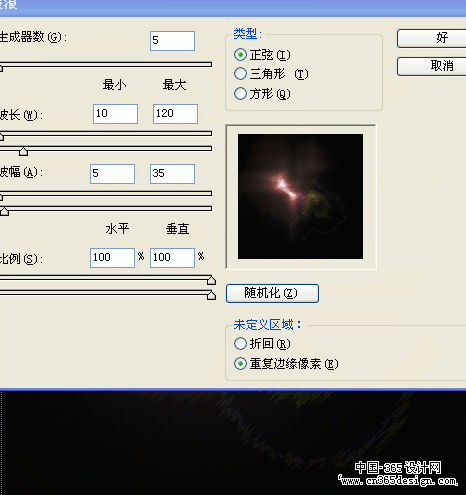Confirm with the 好 button

tap(432, 38)
